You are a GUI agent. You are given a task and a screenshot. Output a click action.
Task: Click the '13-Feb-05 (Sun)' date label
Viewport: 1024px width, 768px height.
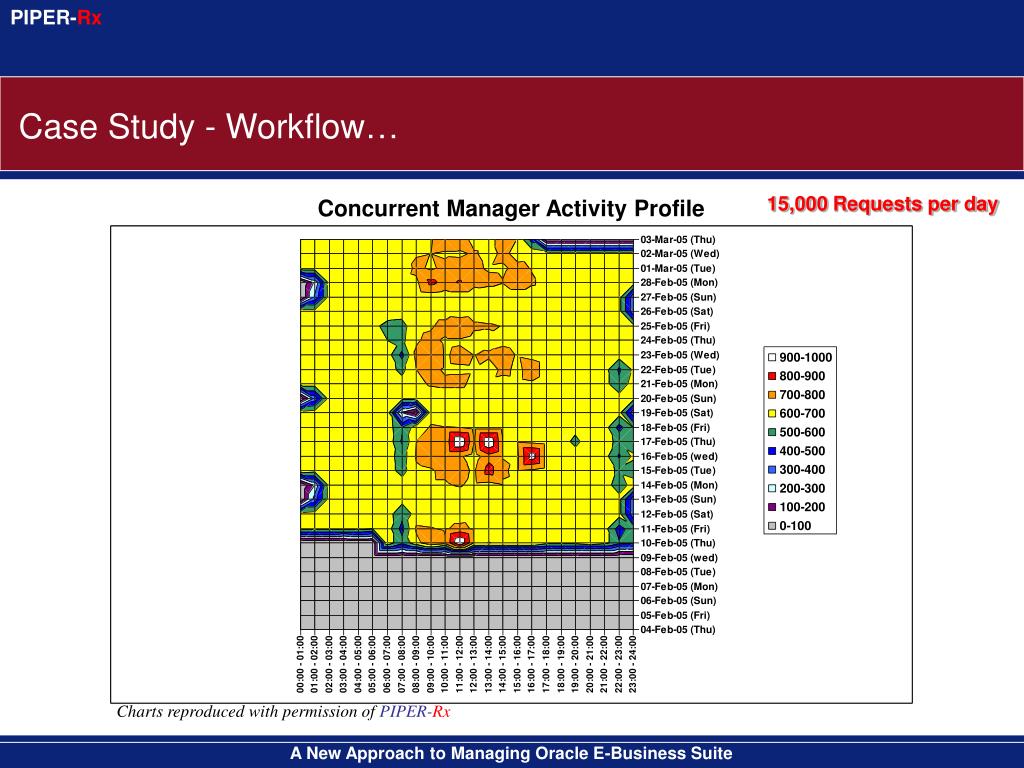[679, 500]
